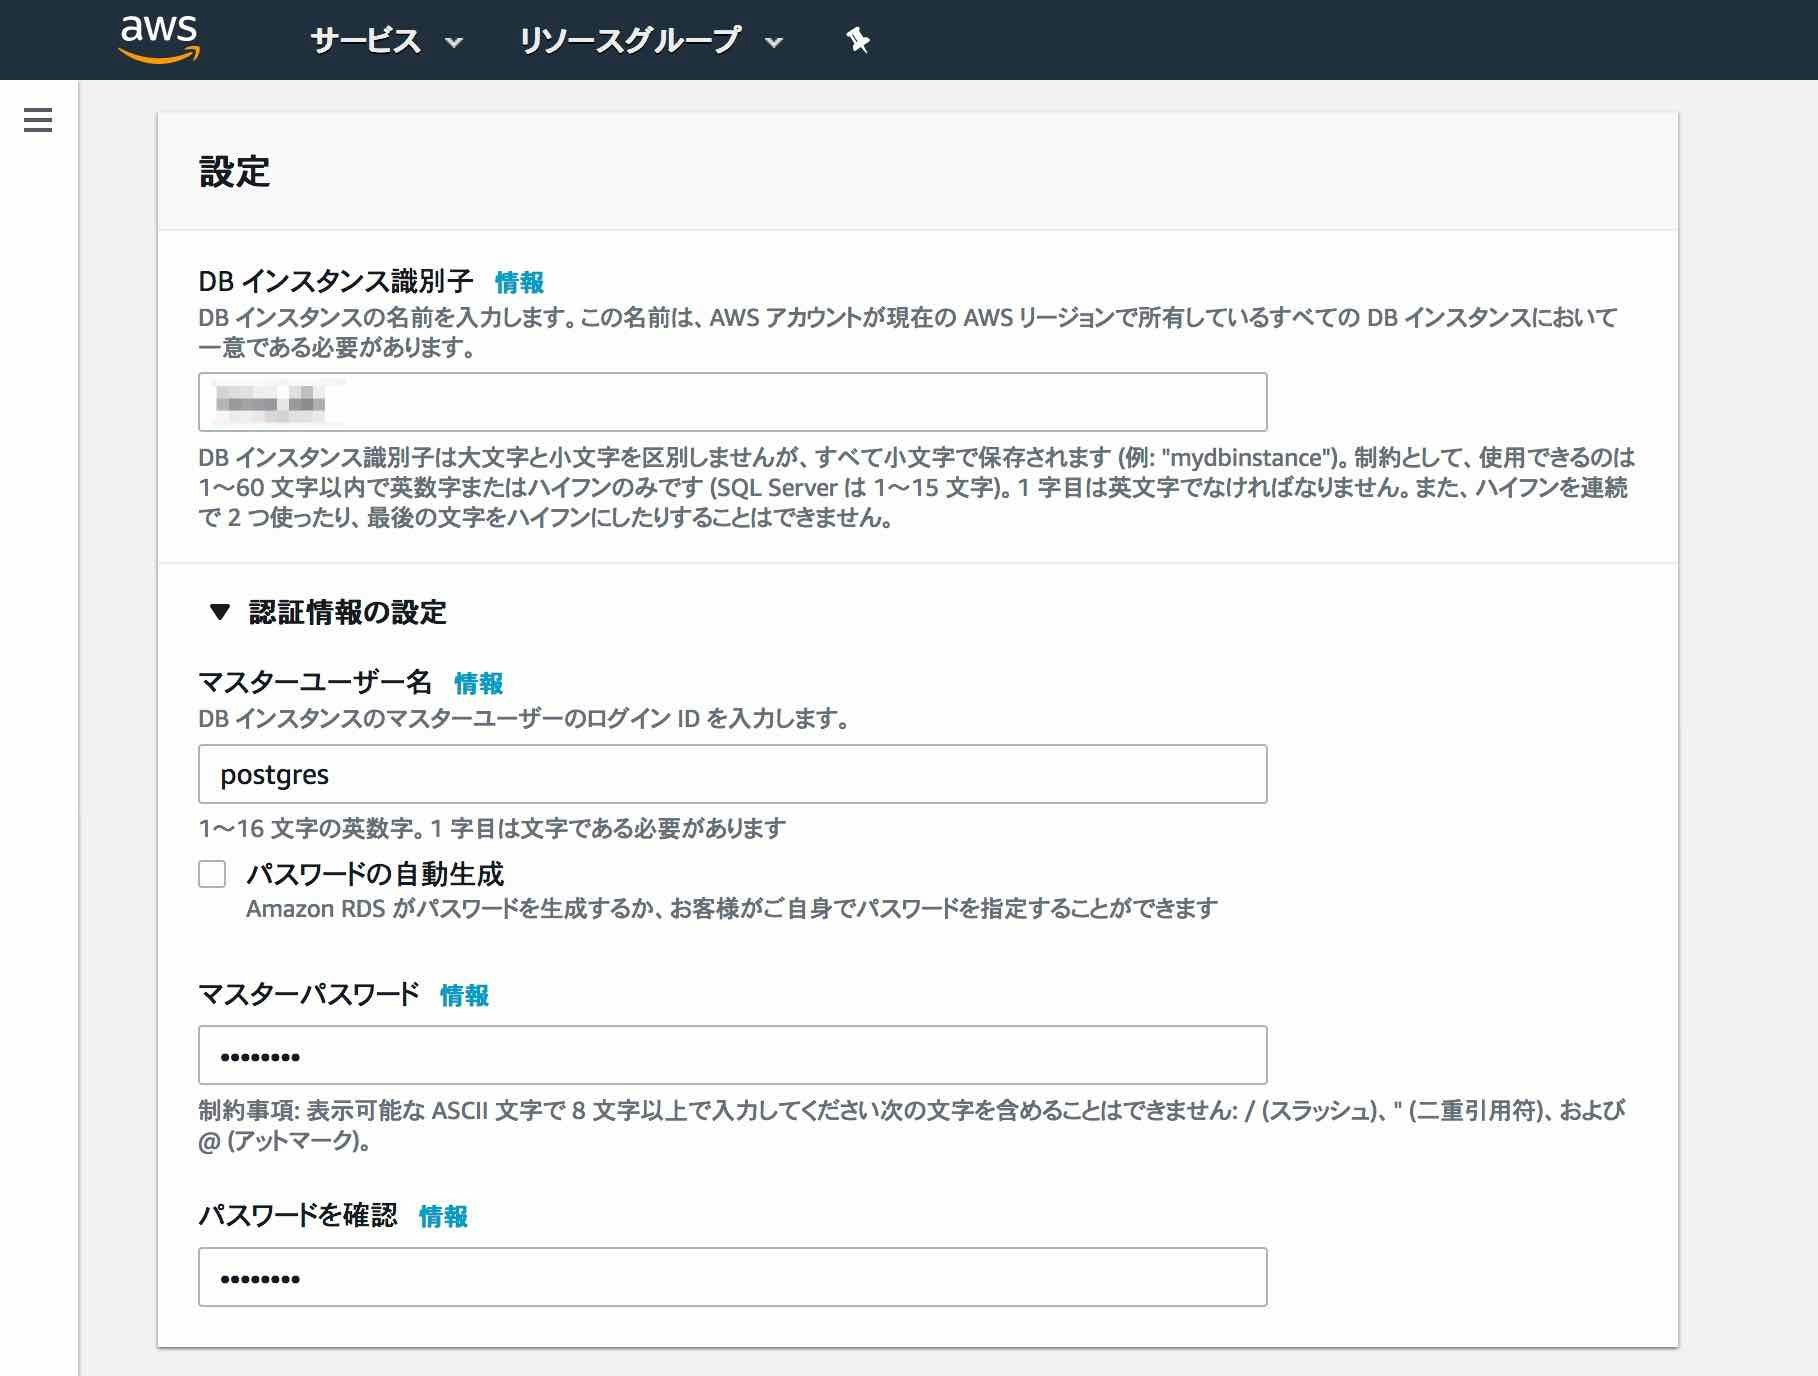Collapse the 認証情報の設定 section triangle
Screen dimensions: 1818x1376
click(220, 612)
